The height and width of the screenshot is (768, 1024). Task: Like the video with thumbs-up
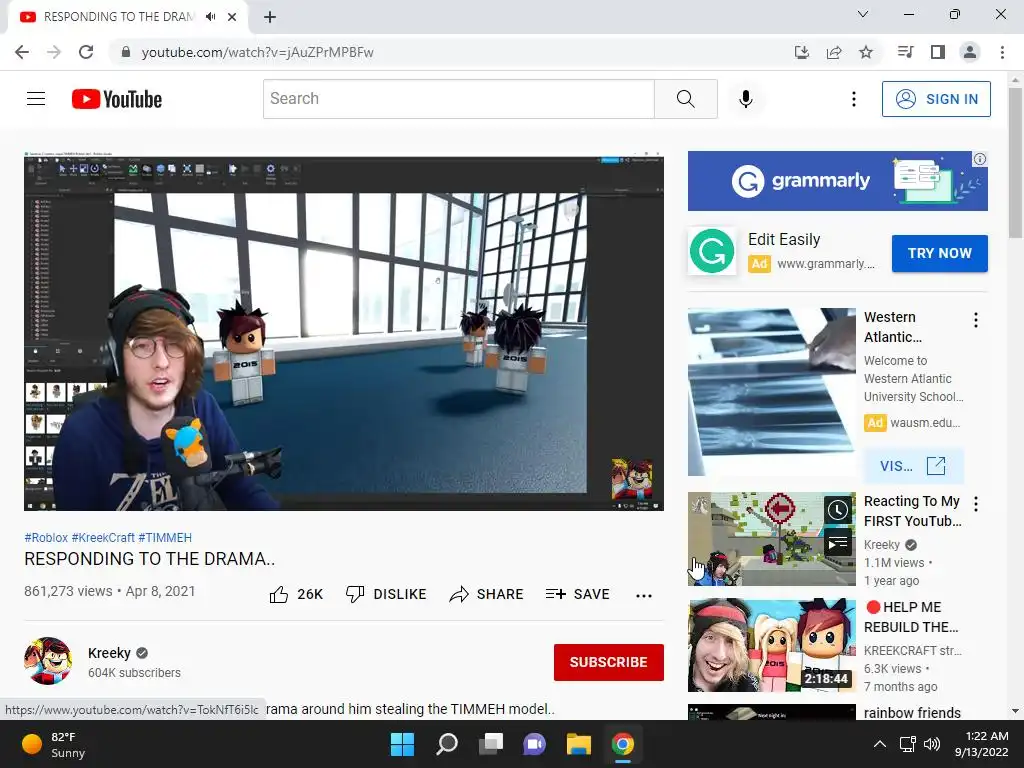coord(296,594)
